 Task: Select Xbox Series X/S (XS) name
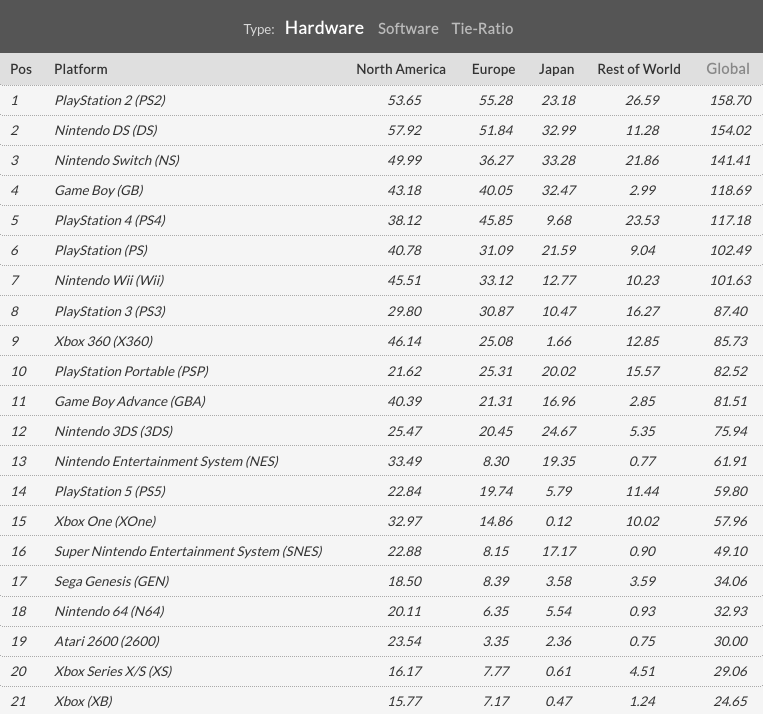(x=113, y=671)
